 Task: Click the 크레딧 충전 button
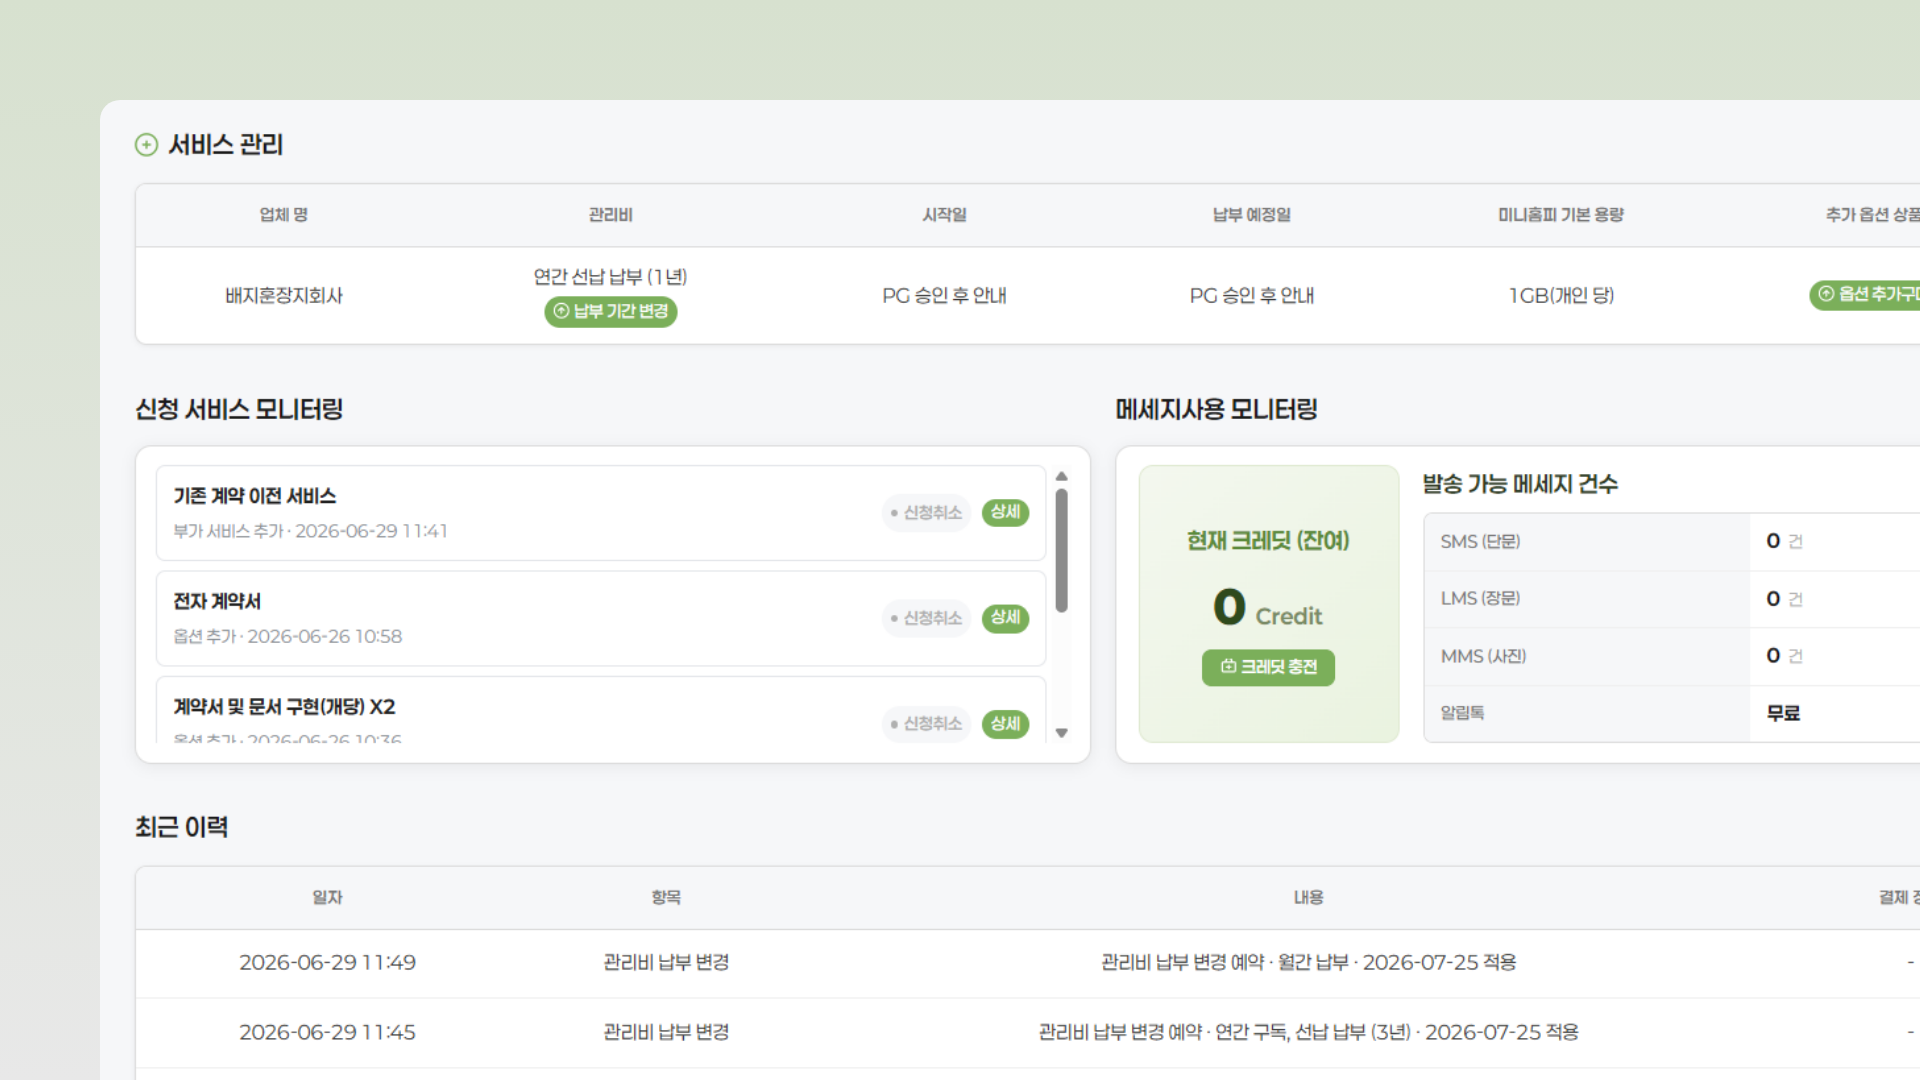pos(1268,667)
